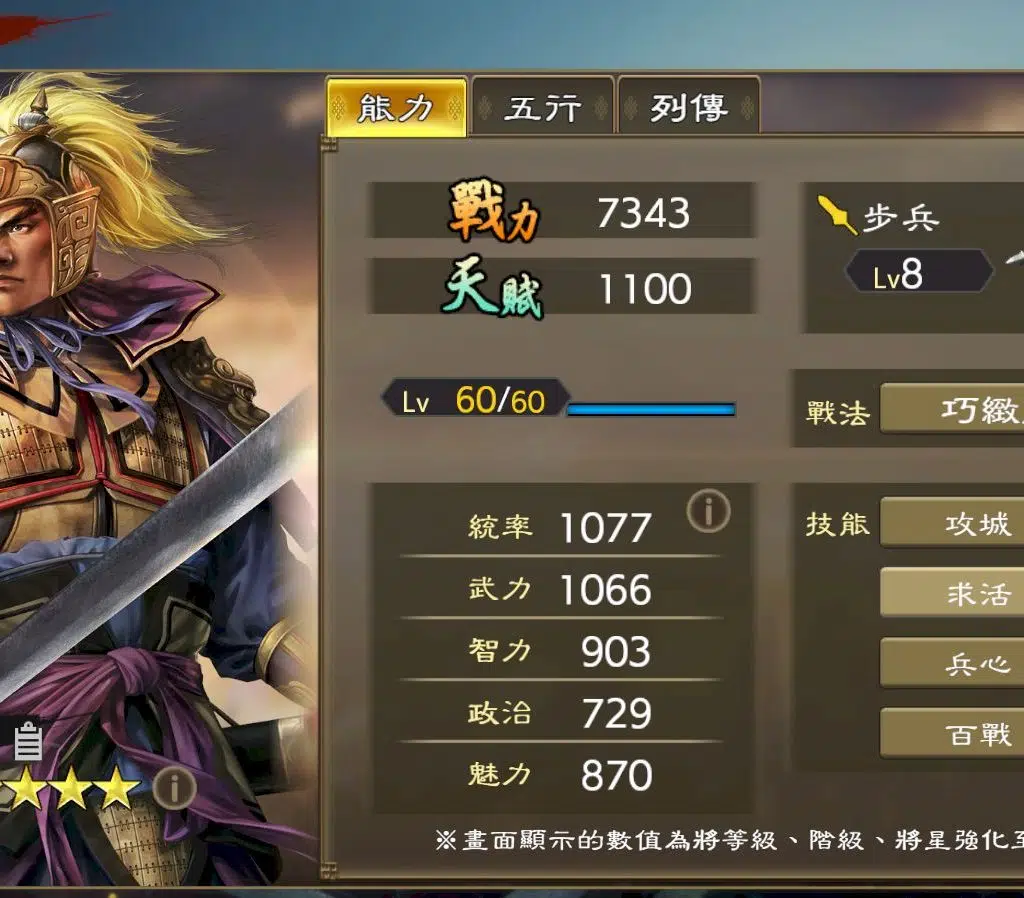Select the 天賦 talent emblem
The image size is (1024, 898).
click(x=493, y=287)
